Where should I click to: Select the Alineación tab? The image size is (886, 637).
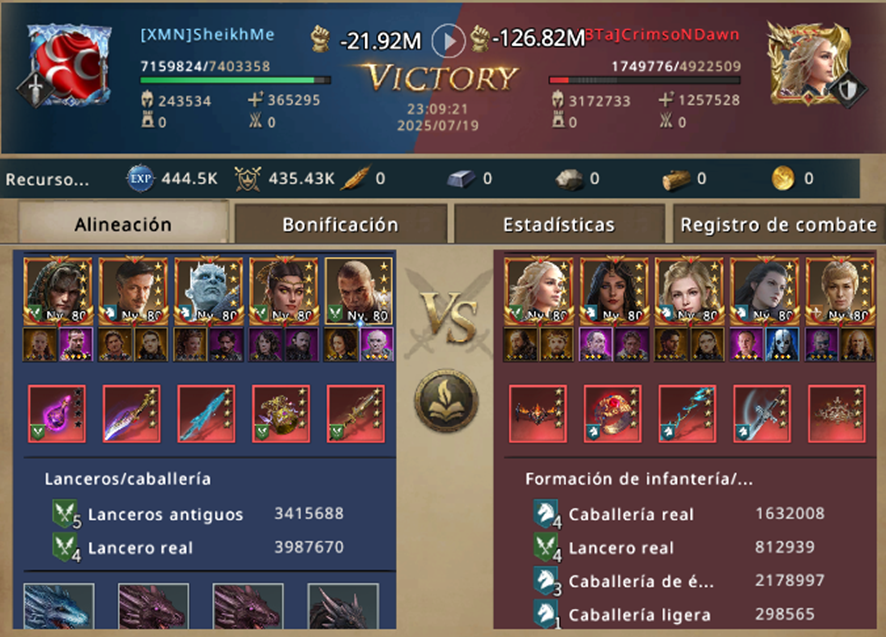[x=123, y=223]
